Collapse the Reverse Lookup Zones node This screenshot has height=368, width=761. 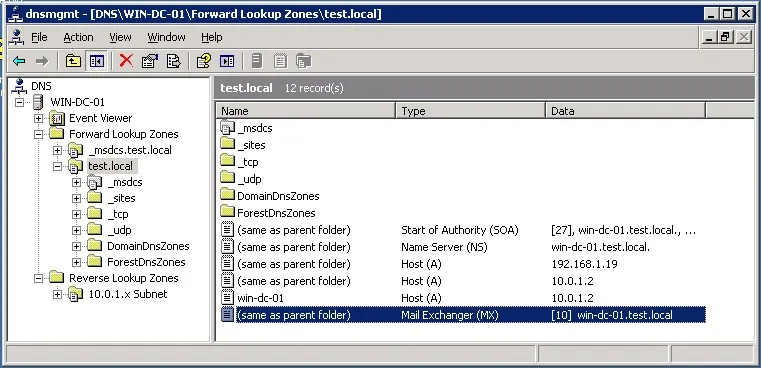pyautogui.click(x=38, y=278)
